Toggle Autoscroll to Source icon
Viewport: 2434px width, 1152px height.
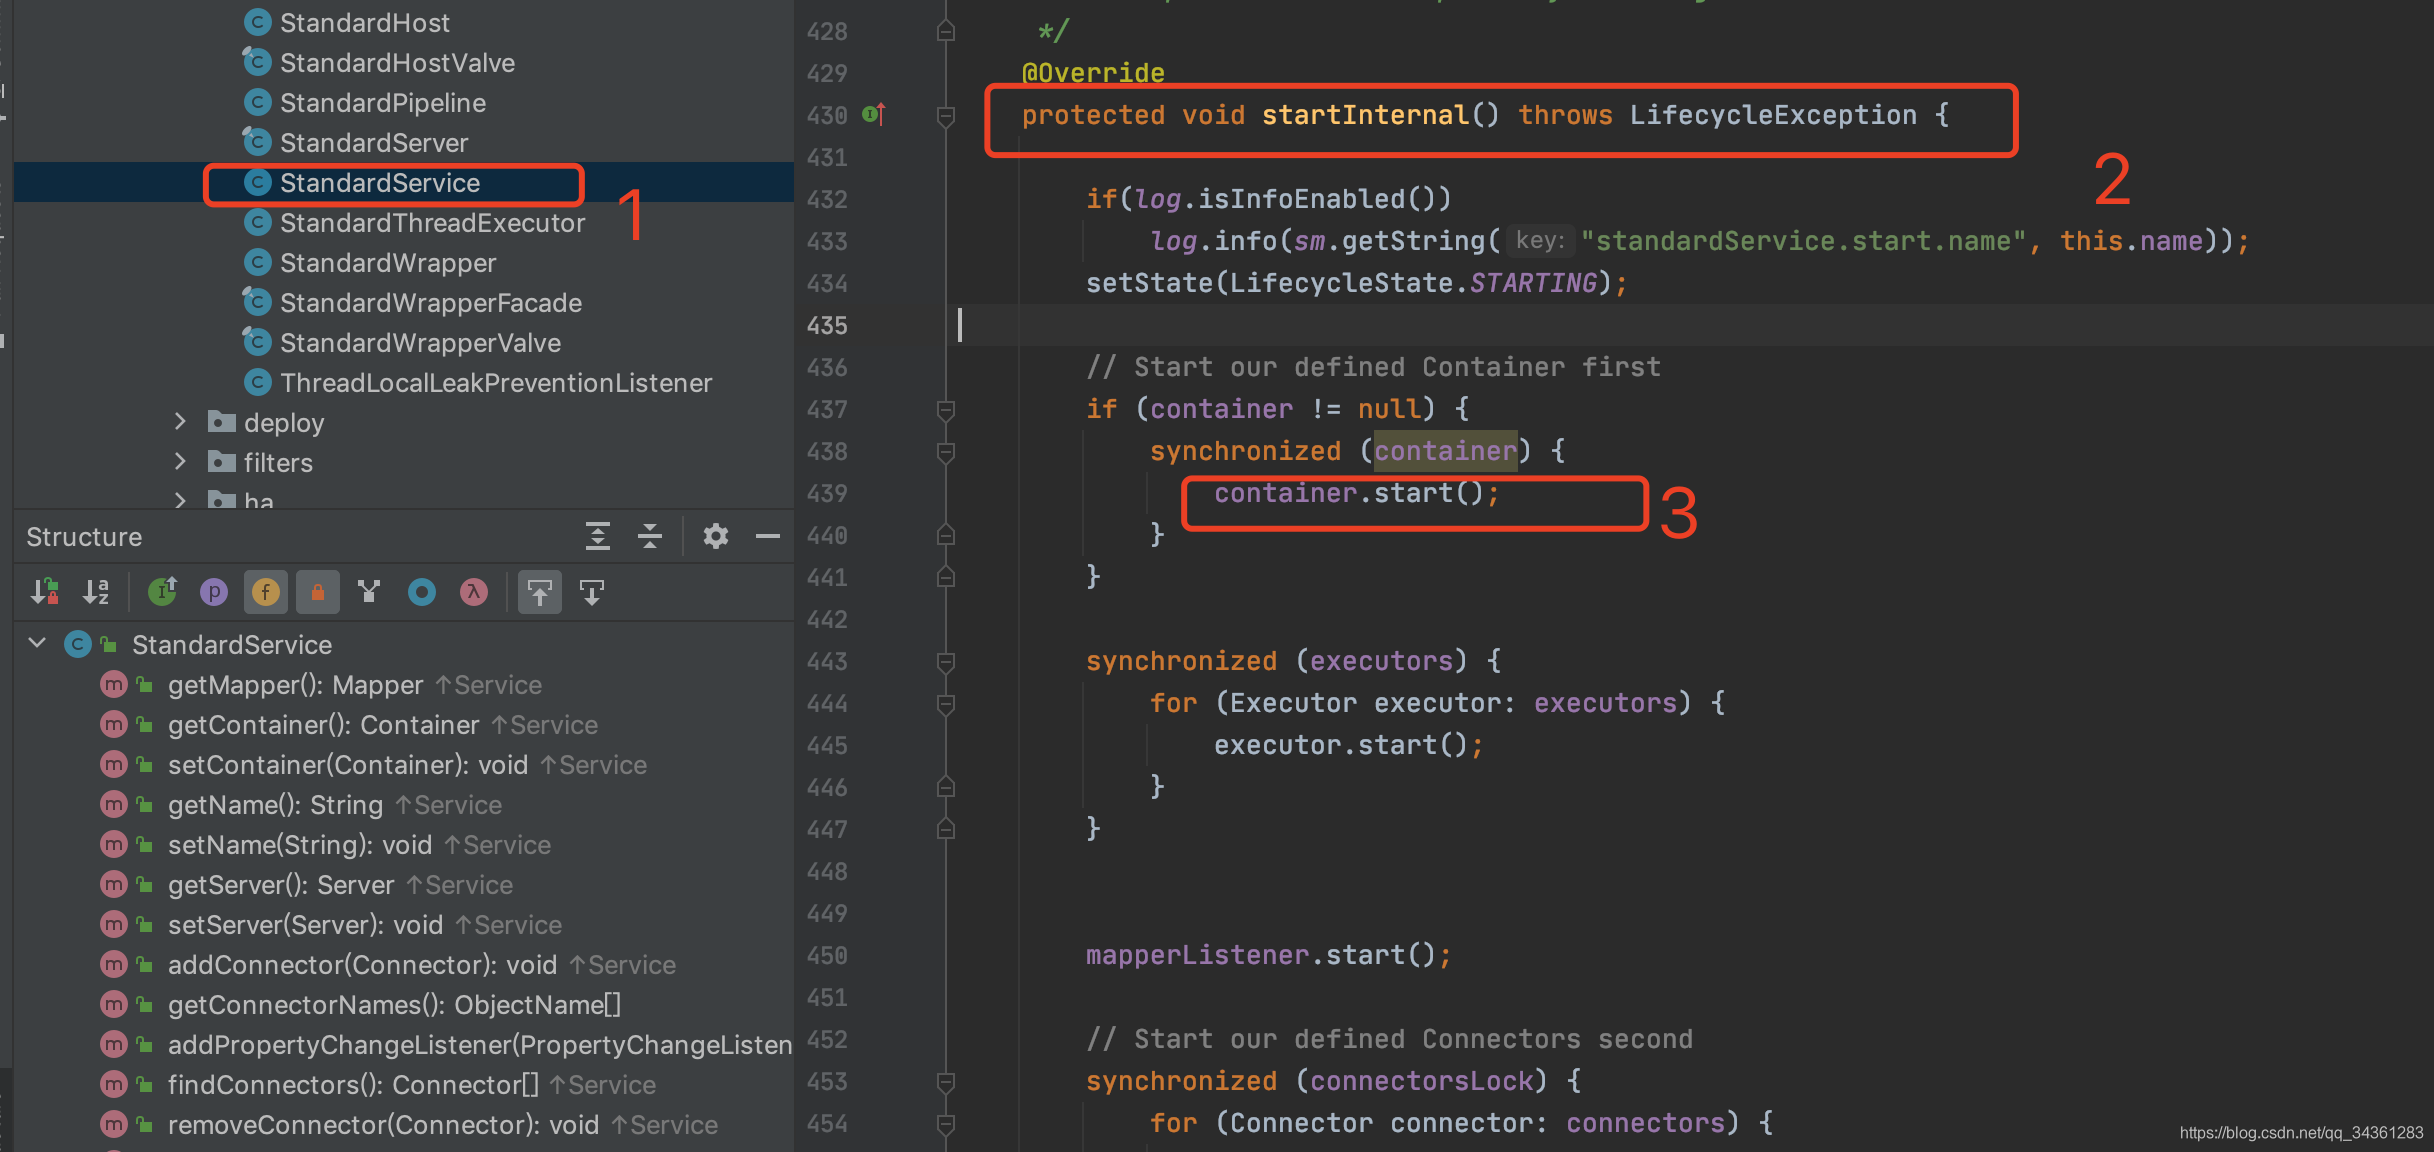[x=540, y=592]
